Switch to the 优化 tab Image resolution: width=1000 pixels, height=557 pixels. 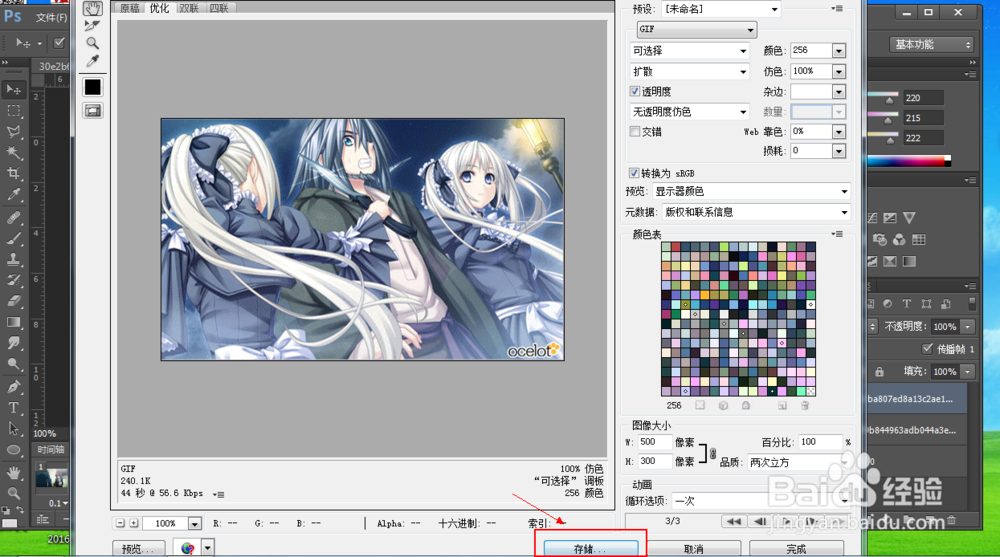click(x=159, y=8)
